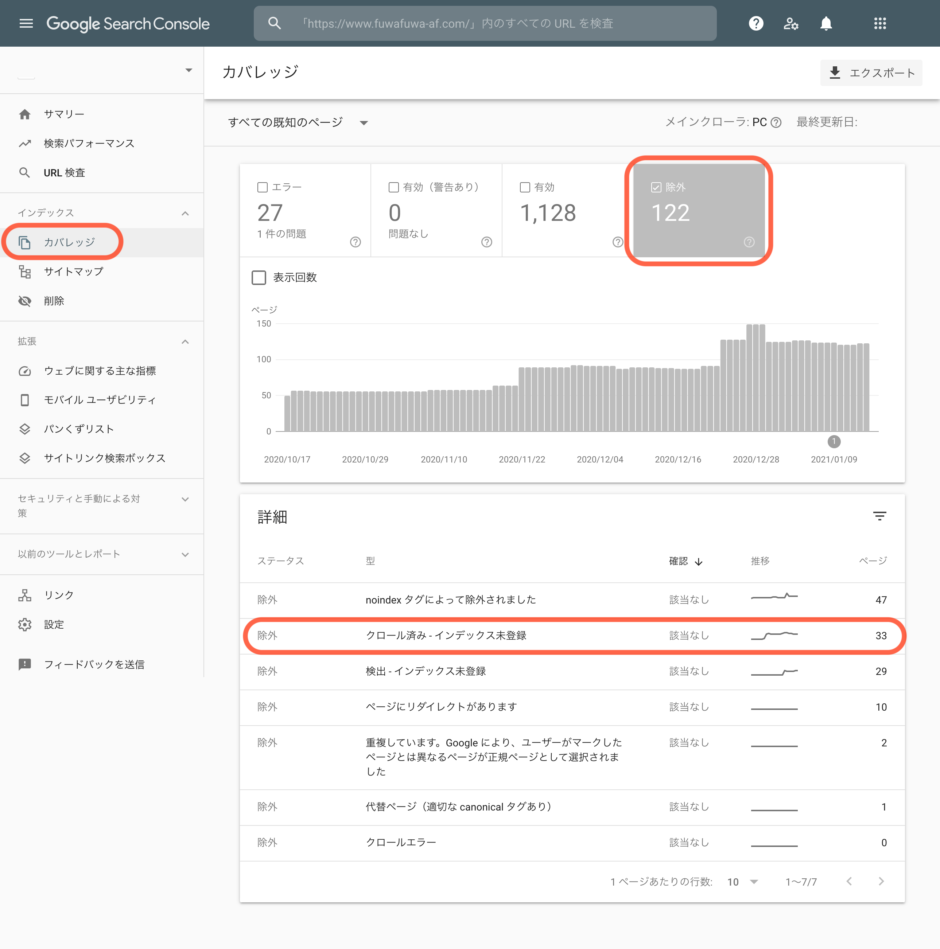Open the すべての既知のページ dropdown

point(298,122)
